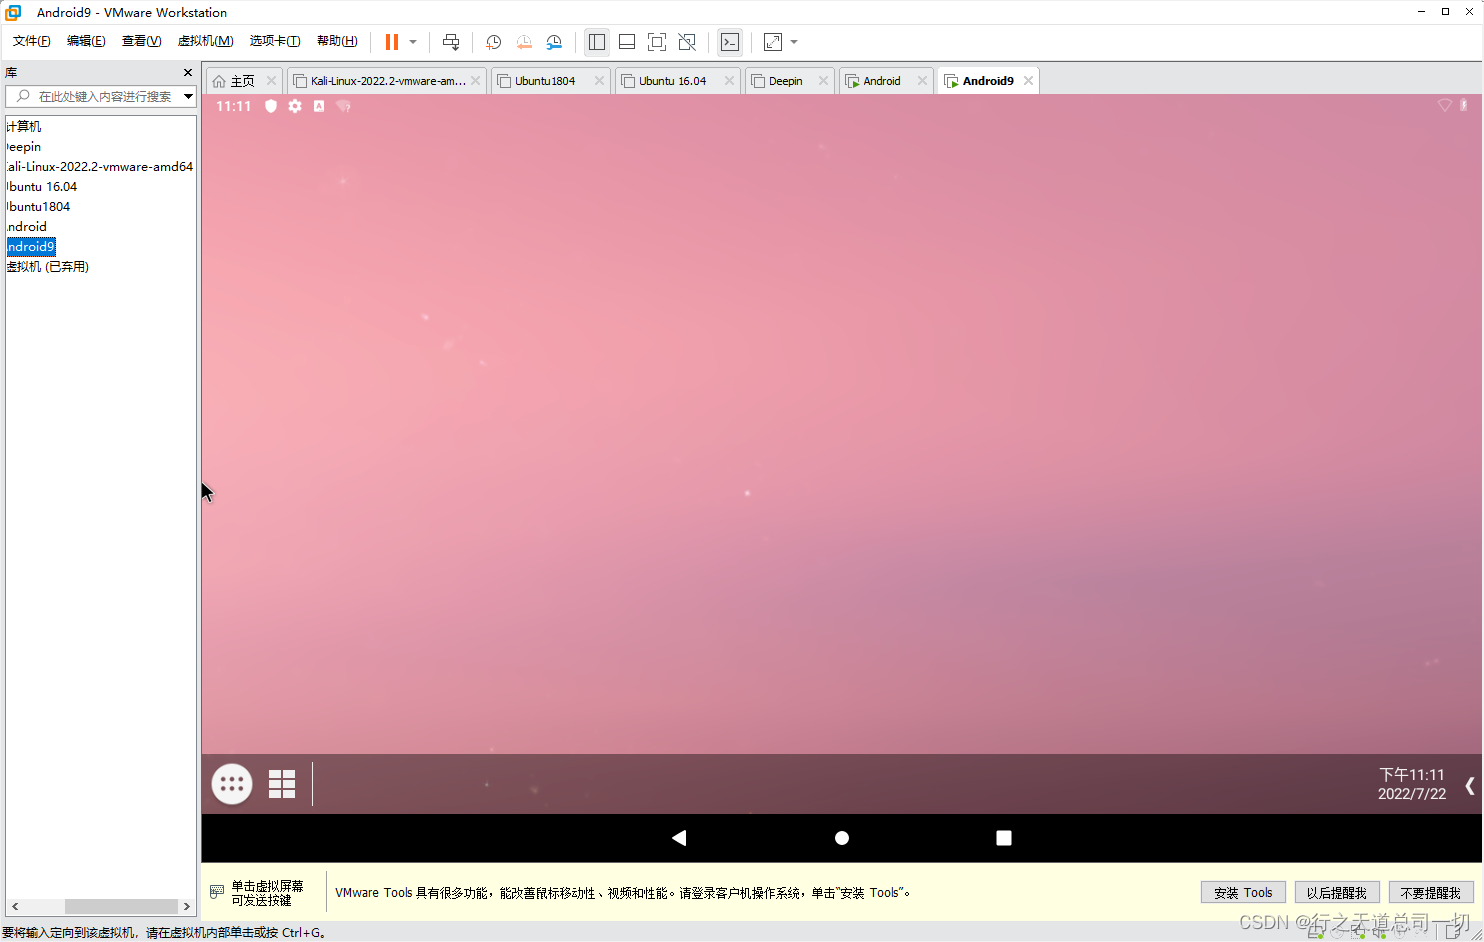1484x942 pixels.
Task: Revert the VM to its last snapshot
Action: pos(524,42)
